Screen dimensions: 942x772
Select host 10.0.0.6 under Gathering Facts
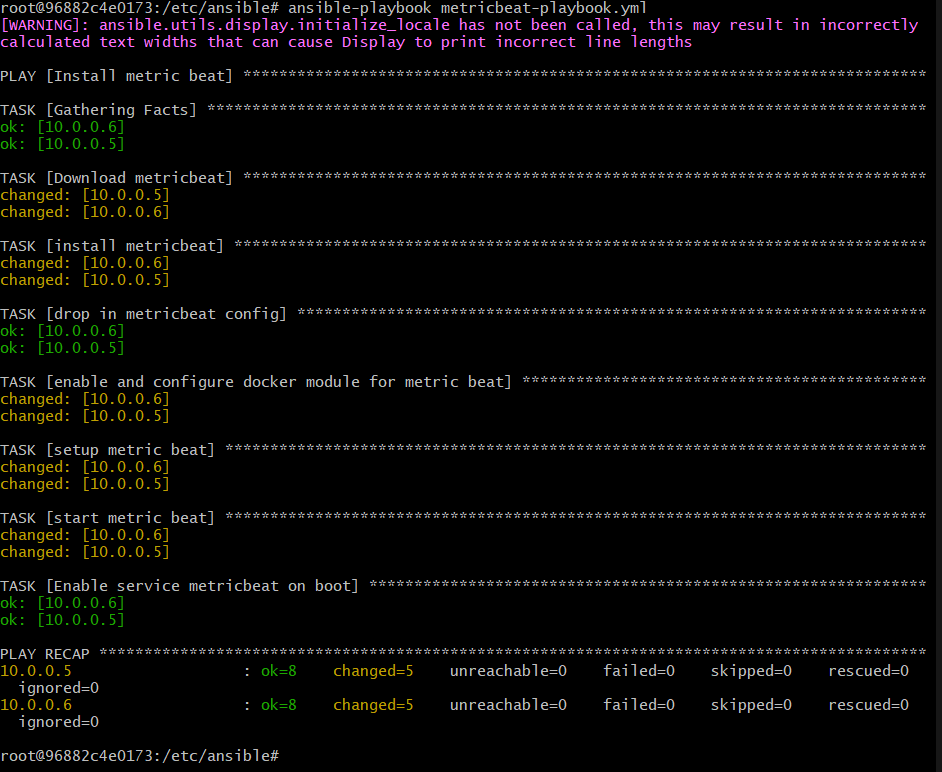[x=80, y=126]
